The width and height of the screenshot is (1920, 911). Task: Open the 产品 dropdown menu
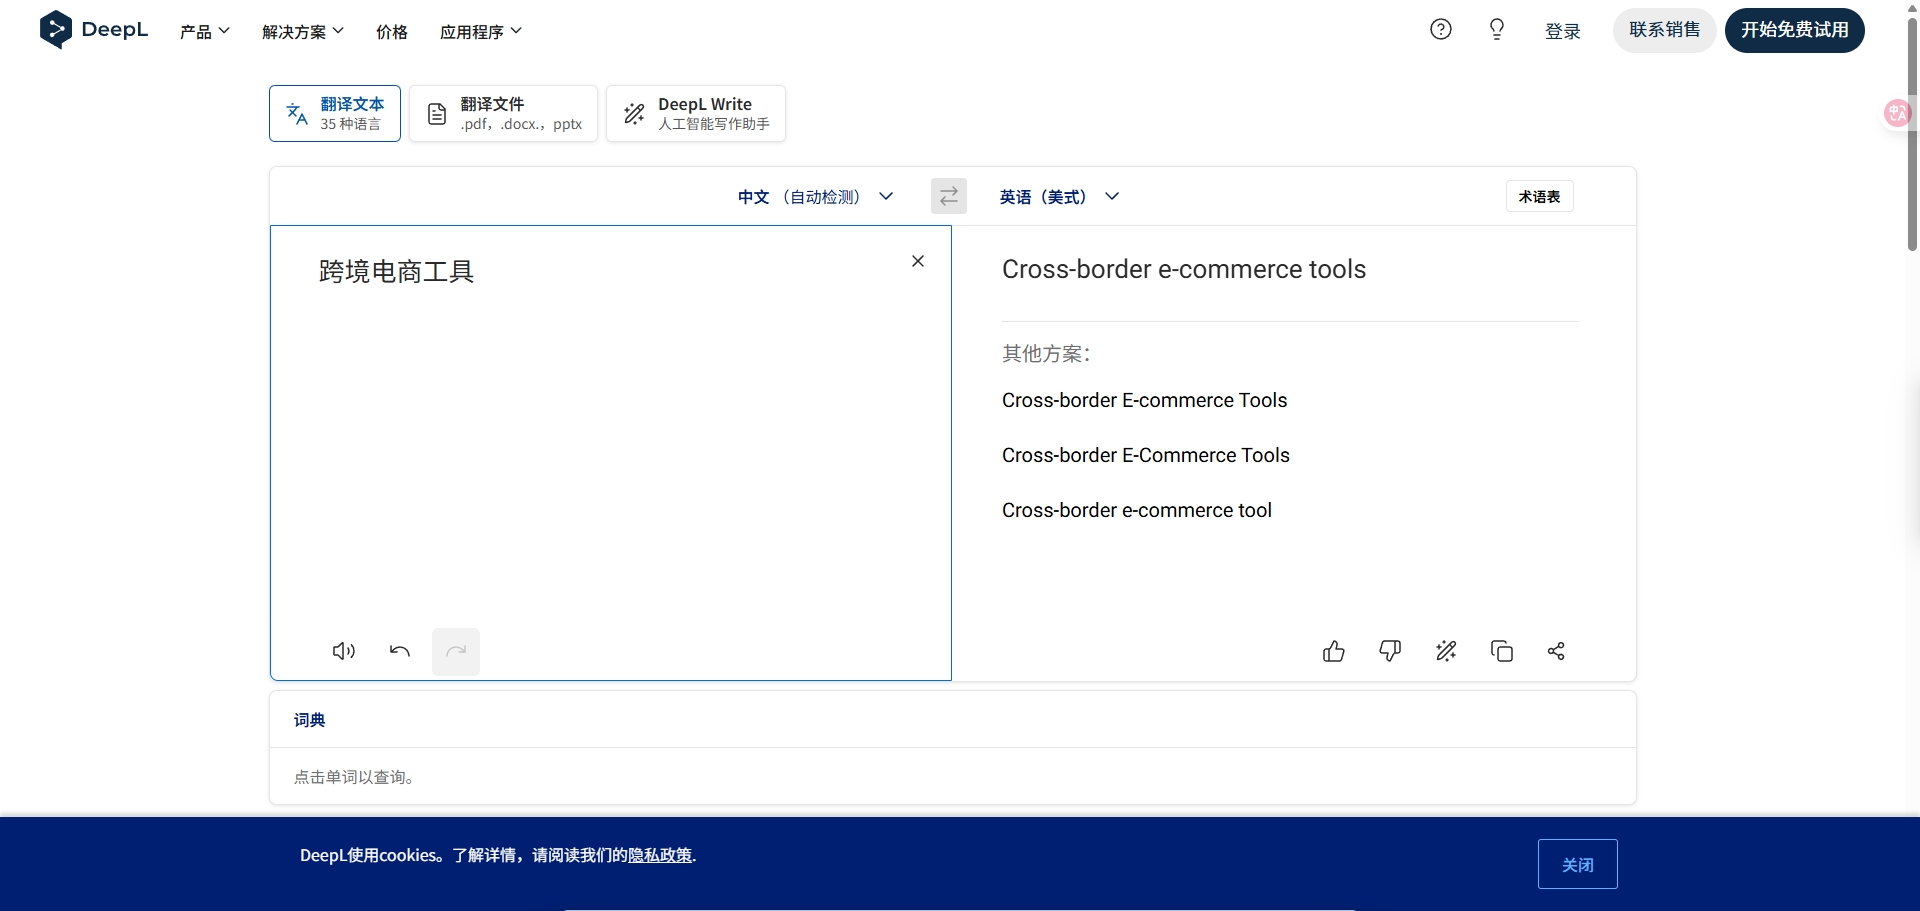(205, 31)
